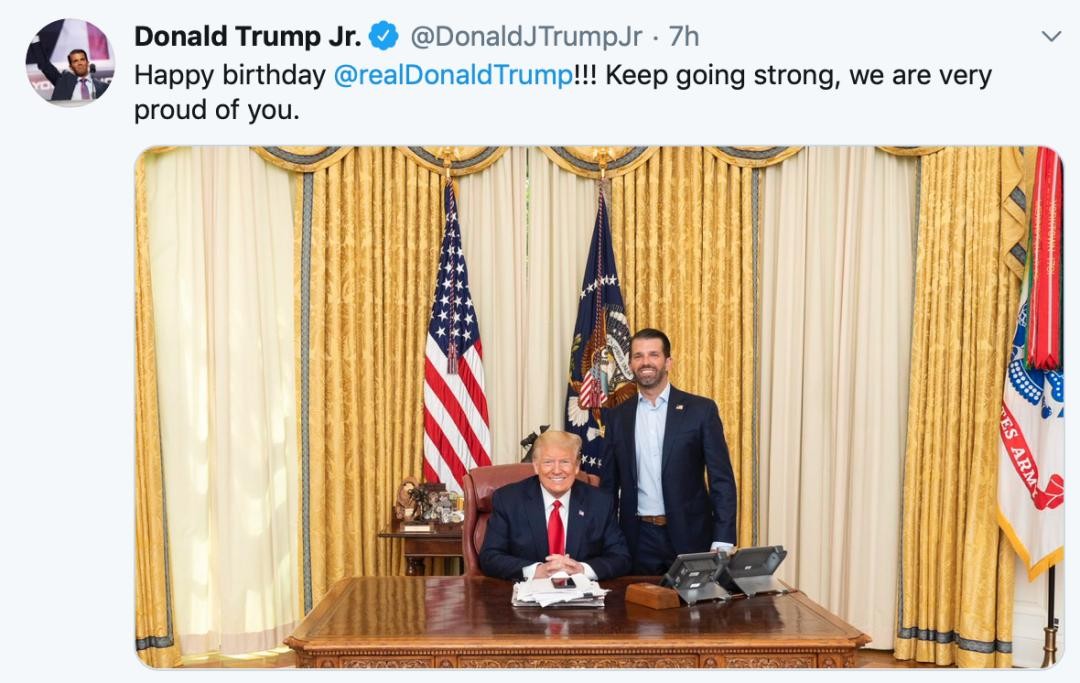Visit the @DonaldJTrumpJr handle link
The height and width of the screenshot is (683, 1080).
(526, 36)
